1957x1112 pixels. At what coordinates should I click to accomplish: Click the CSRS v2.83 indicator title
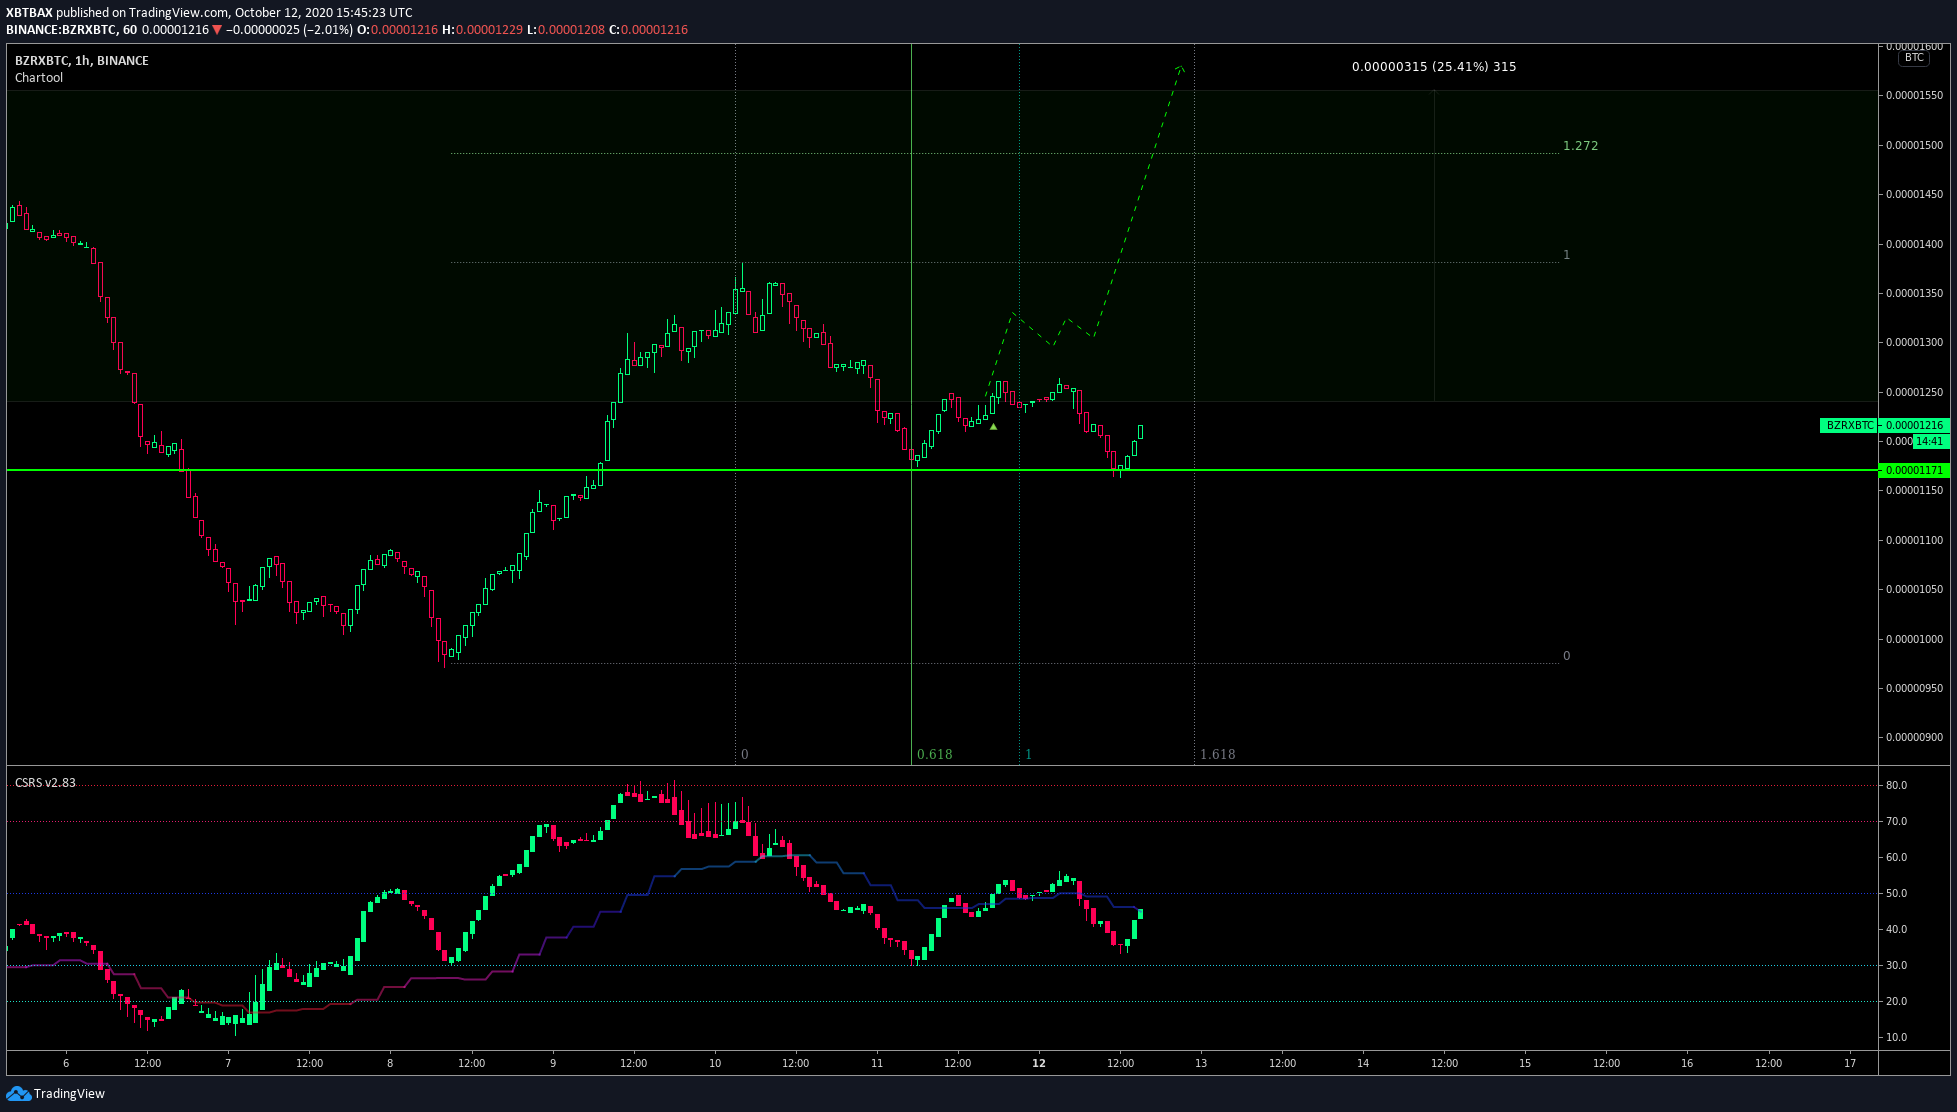pyautogui.click(x=45, y=783)
